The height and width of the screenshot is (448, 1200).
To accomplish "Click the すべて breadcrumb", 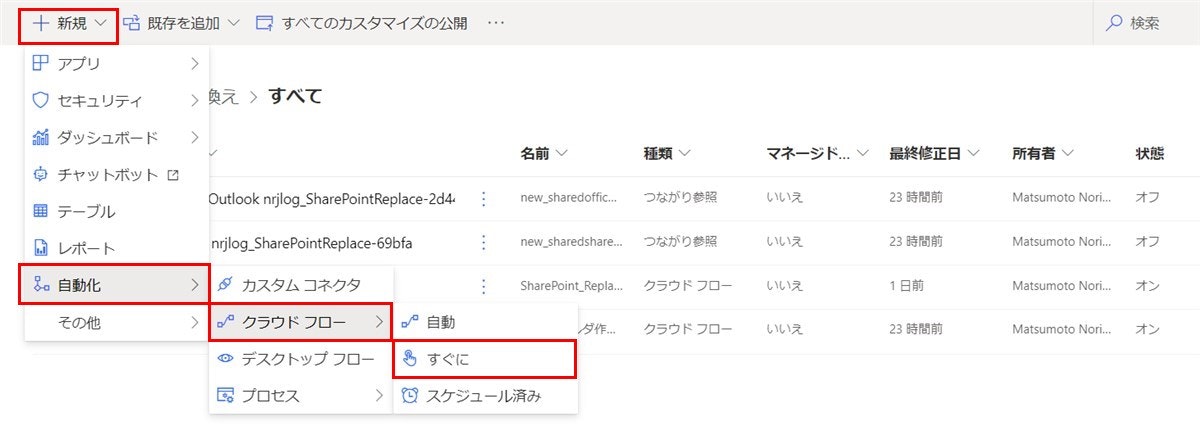I will point(295,96).
